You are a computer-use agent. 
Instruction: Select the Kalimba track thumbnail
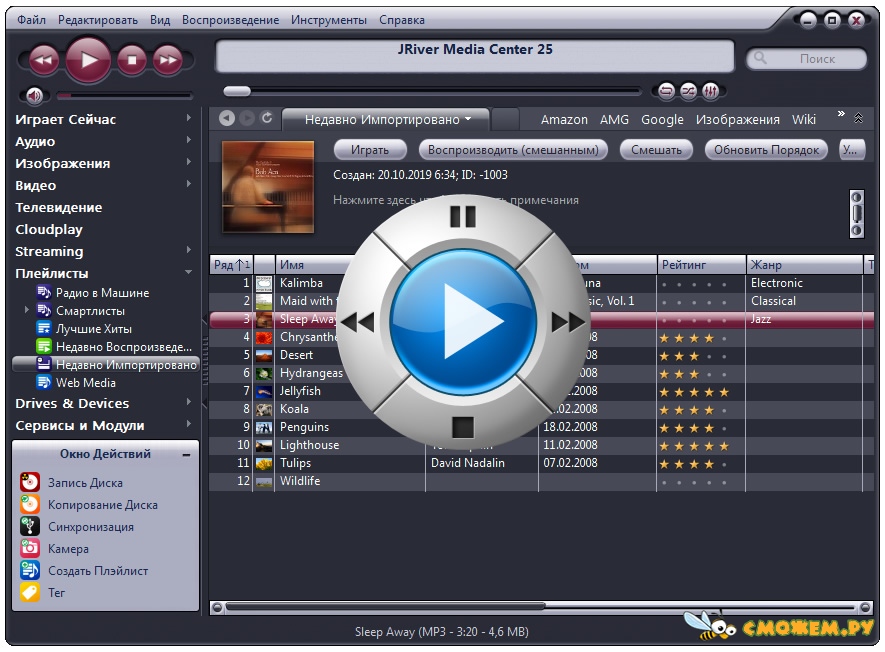coord(264,283)
